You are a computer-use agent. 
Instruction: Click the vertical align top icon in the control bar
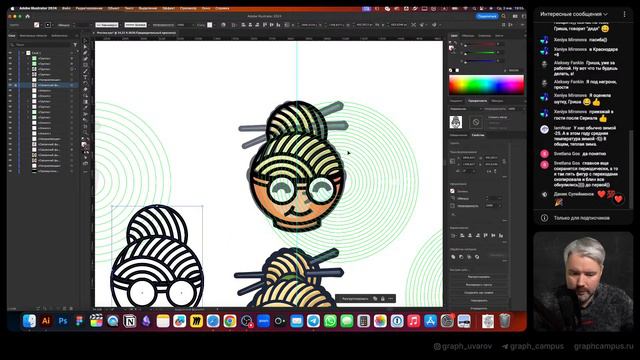click(x=264, y=25)
